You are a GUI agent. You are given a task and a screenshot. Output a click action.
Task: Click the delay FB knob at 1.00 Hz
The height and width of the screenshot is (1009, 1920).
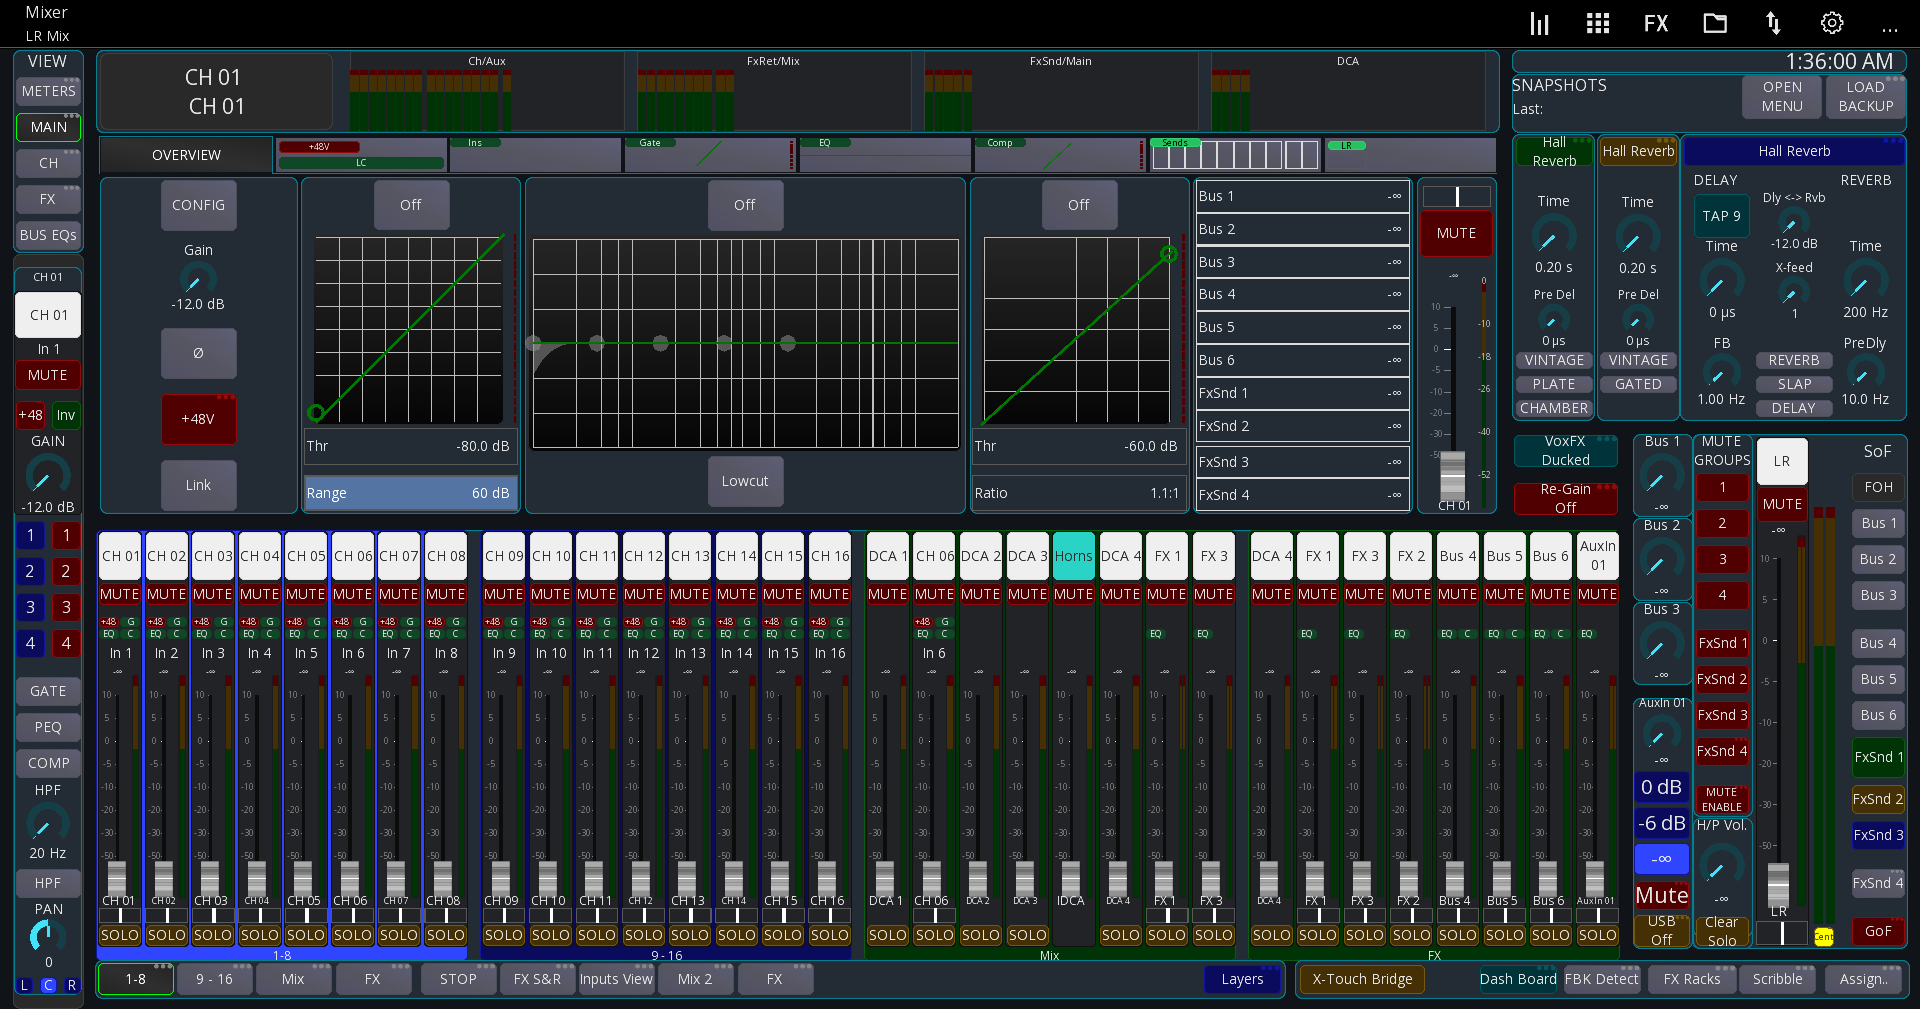pos(1720,373)
